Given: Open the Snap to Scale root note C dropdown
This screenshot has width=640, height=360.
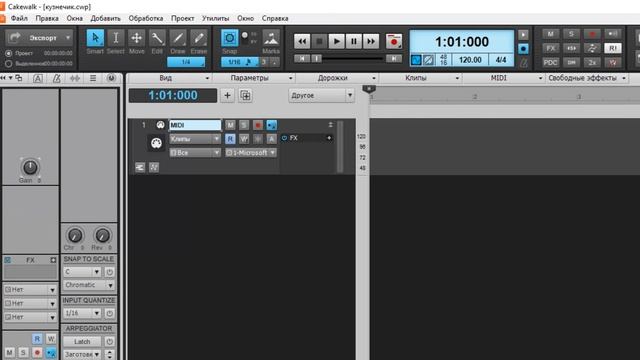Looking at the screenshot, I should click(x=82, y=272).
